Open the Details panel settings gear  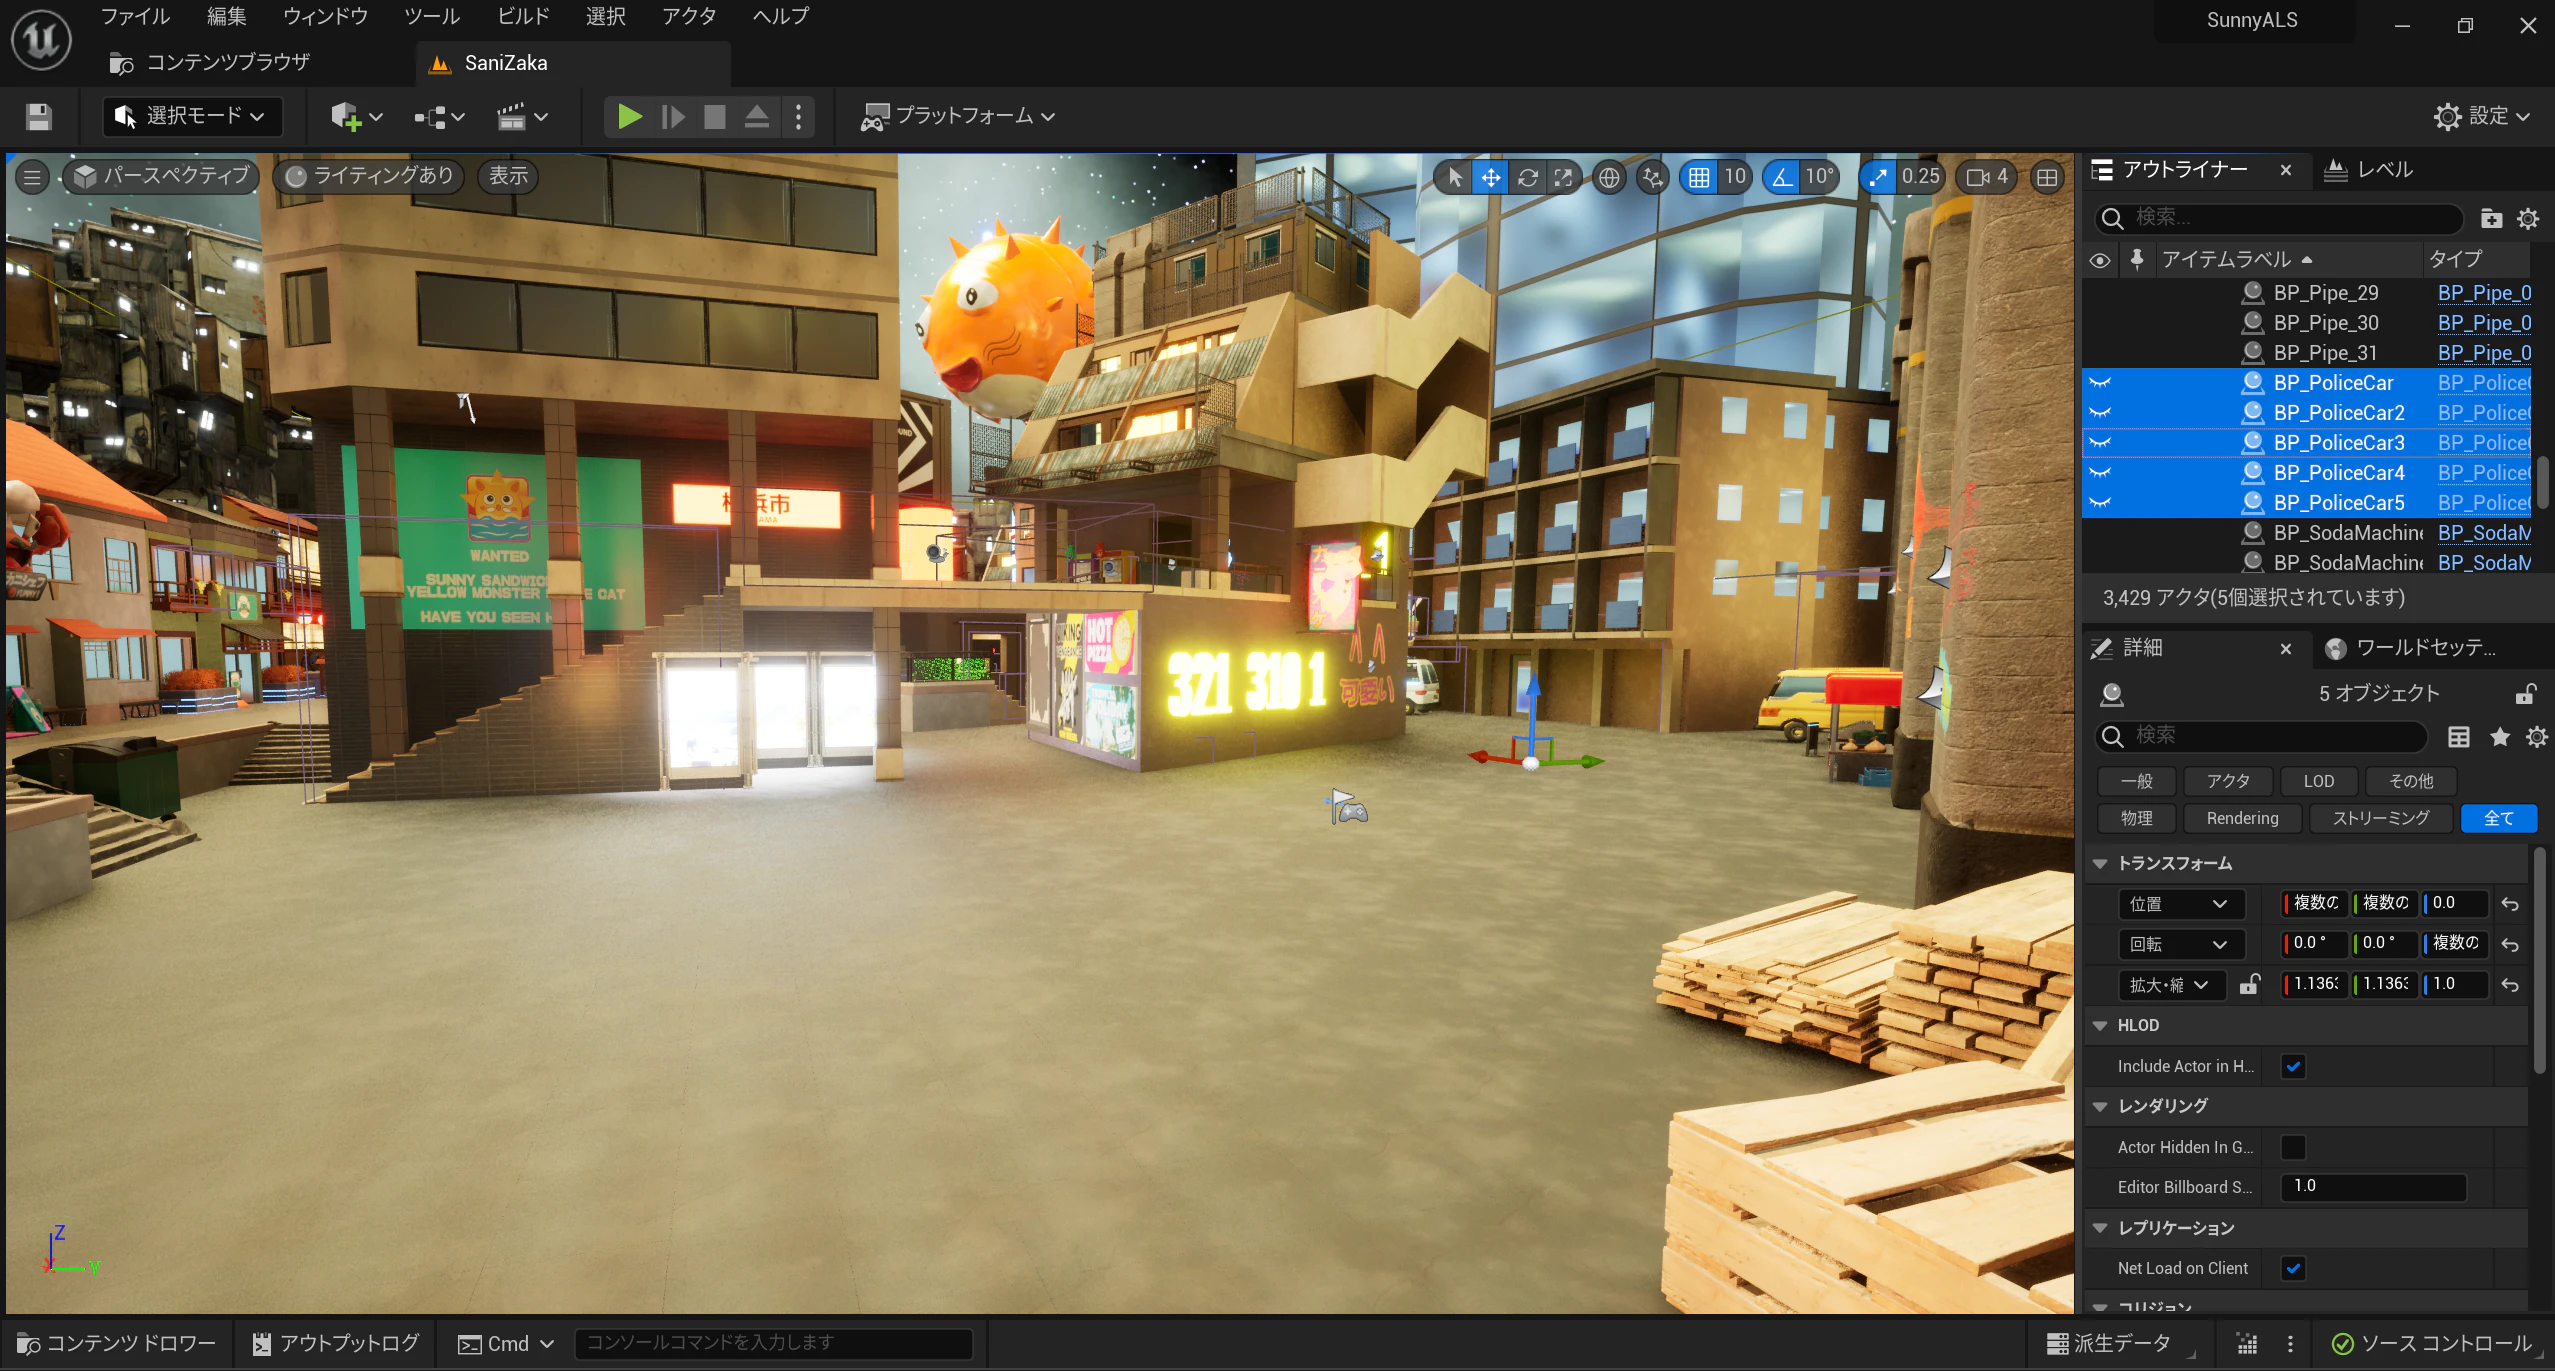click(2537, 737)
